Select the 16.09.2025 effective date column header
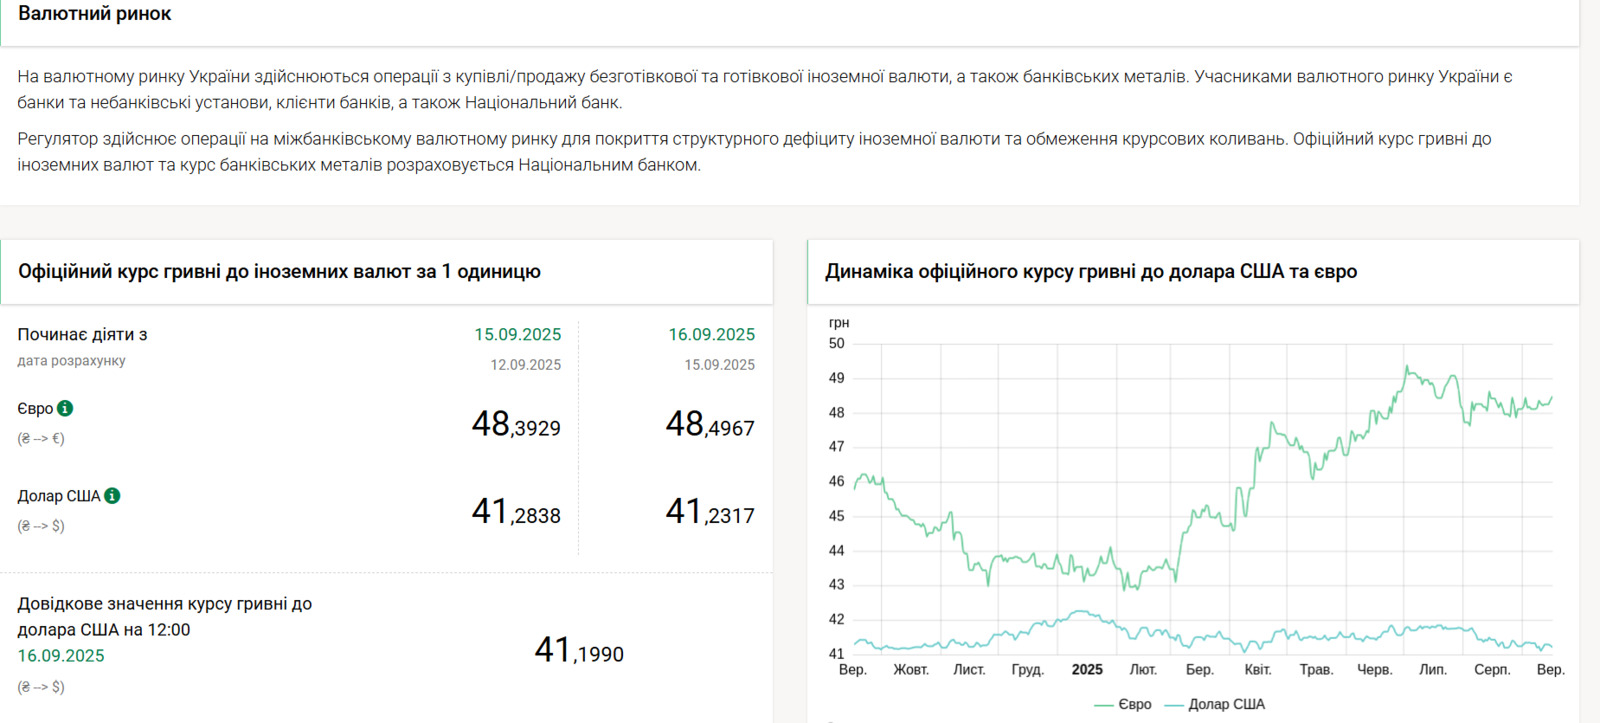This screenshot has width=1600, height=723. [711, 334]
